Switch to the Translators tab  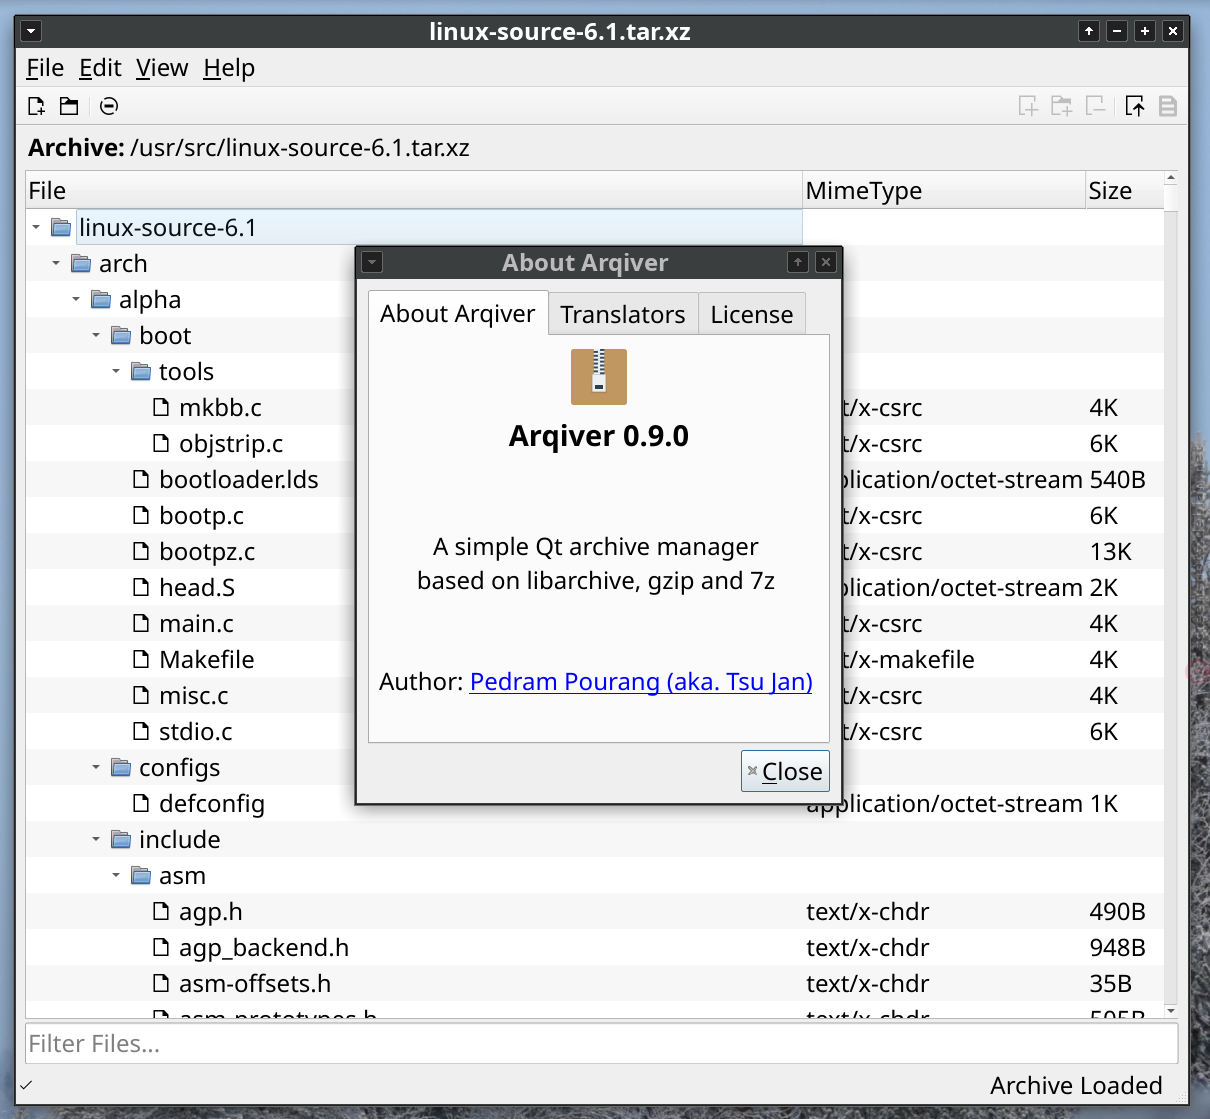[x=623, y=314]
